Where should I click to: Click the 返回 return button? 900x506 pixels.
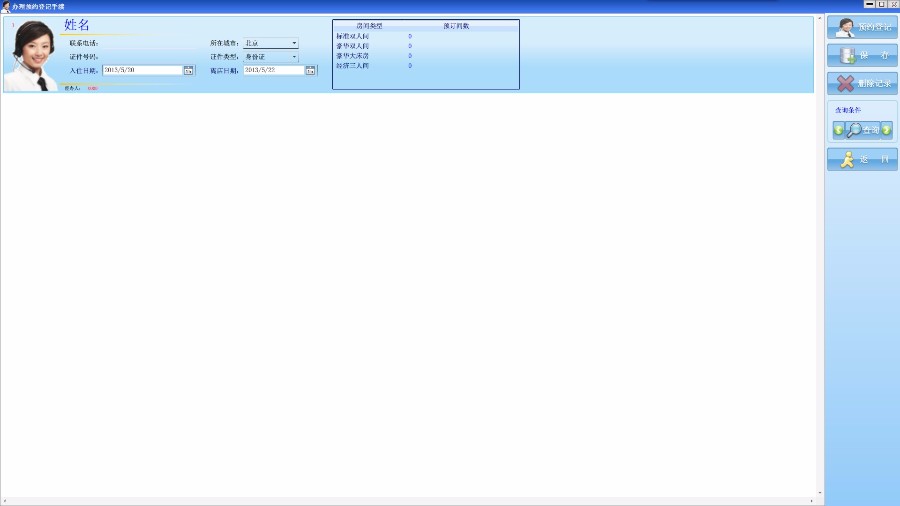tap(862, 159)
